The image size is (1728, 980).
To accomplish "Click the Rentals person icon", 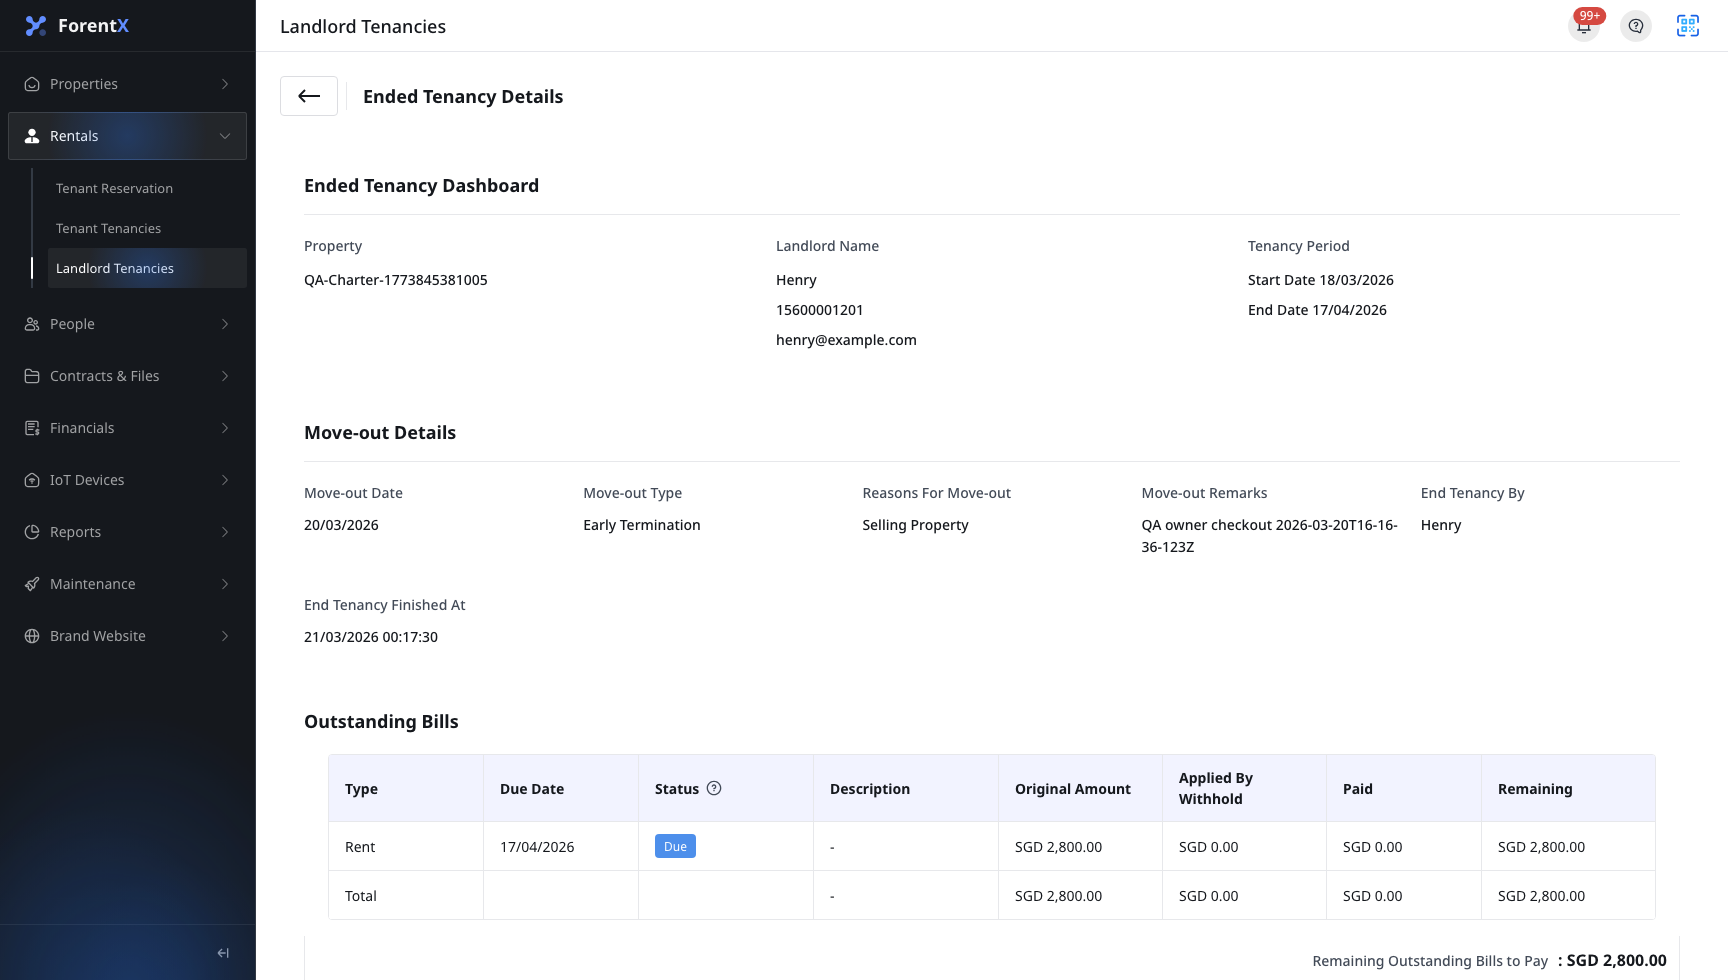I will [32, 136].
